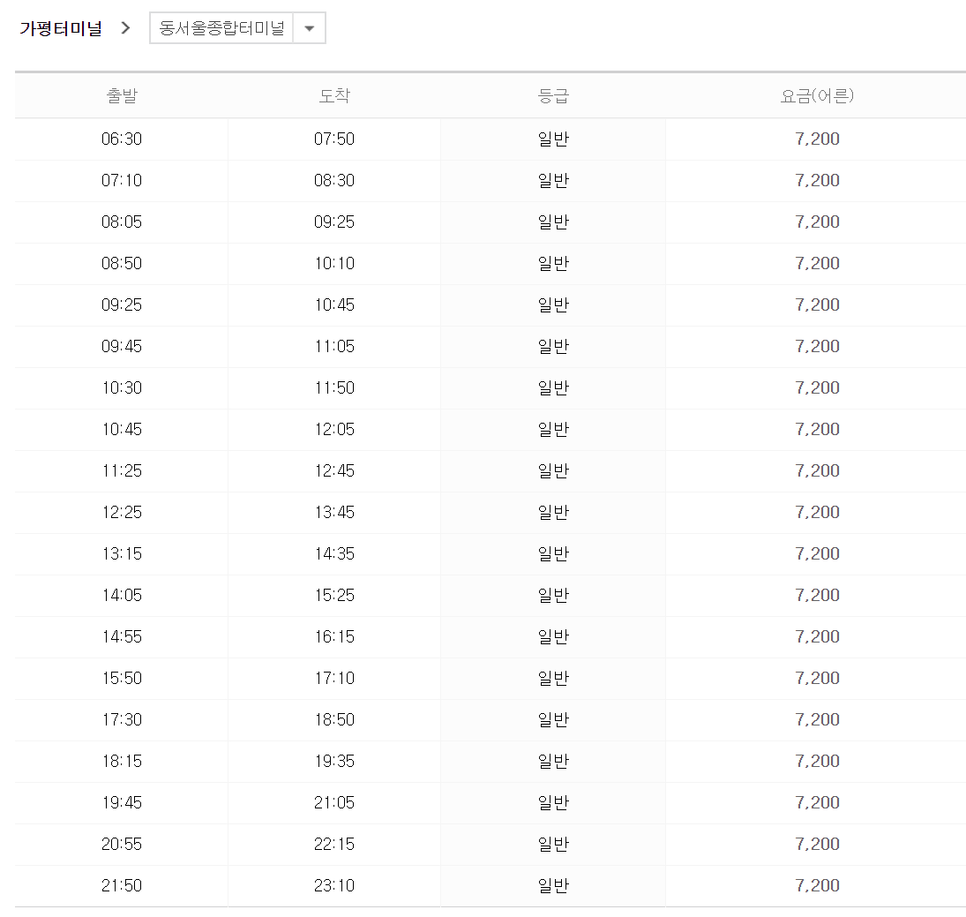Click the dropdown arrow next to 동서울종합터미널
Image resolution: width=966 pixels, height=917 pixels.
tap(309, 28)
